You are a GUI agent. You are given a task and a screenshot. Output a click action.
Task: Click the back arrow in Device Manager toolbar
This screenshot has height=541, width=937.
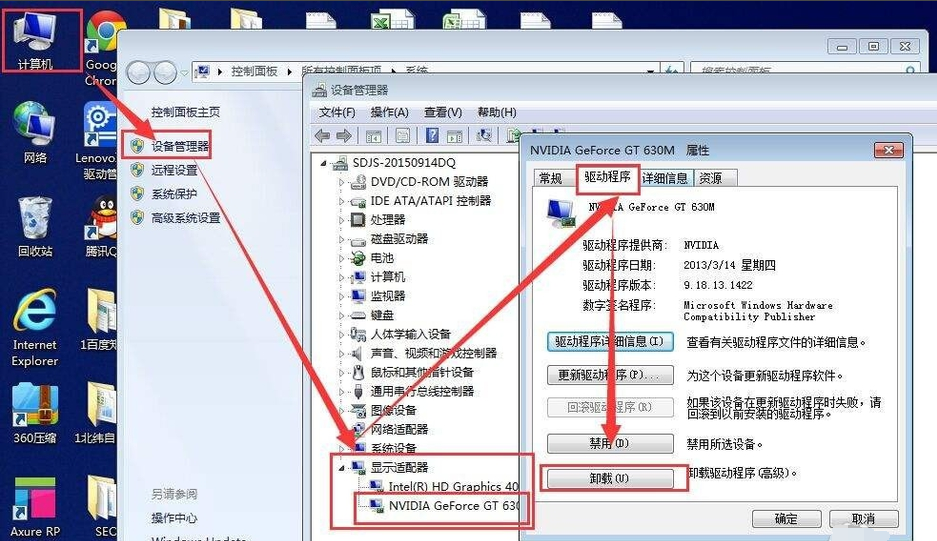[322, 135]
